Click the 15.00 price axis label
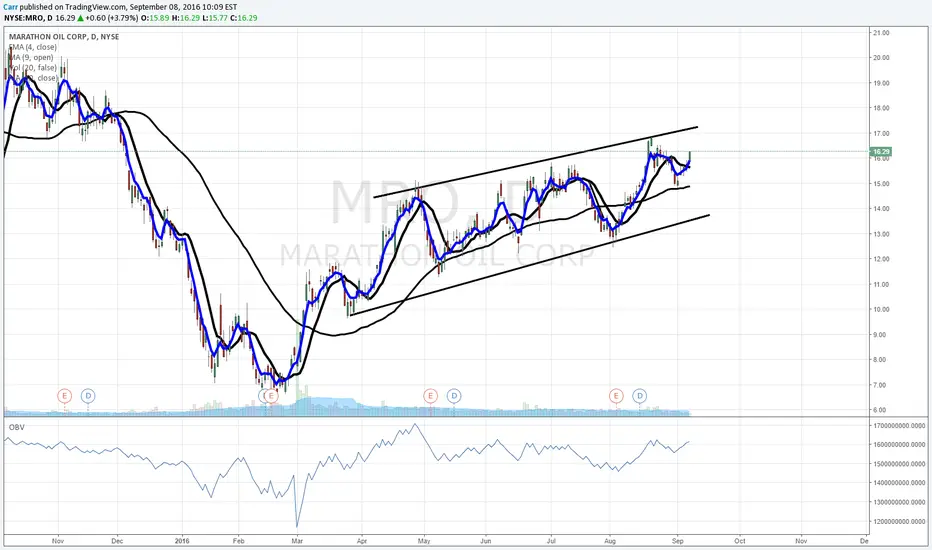The width and height of the screenshot is (932, 550). click(881, 184)
